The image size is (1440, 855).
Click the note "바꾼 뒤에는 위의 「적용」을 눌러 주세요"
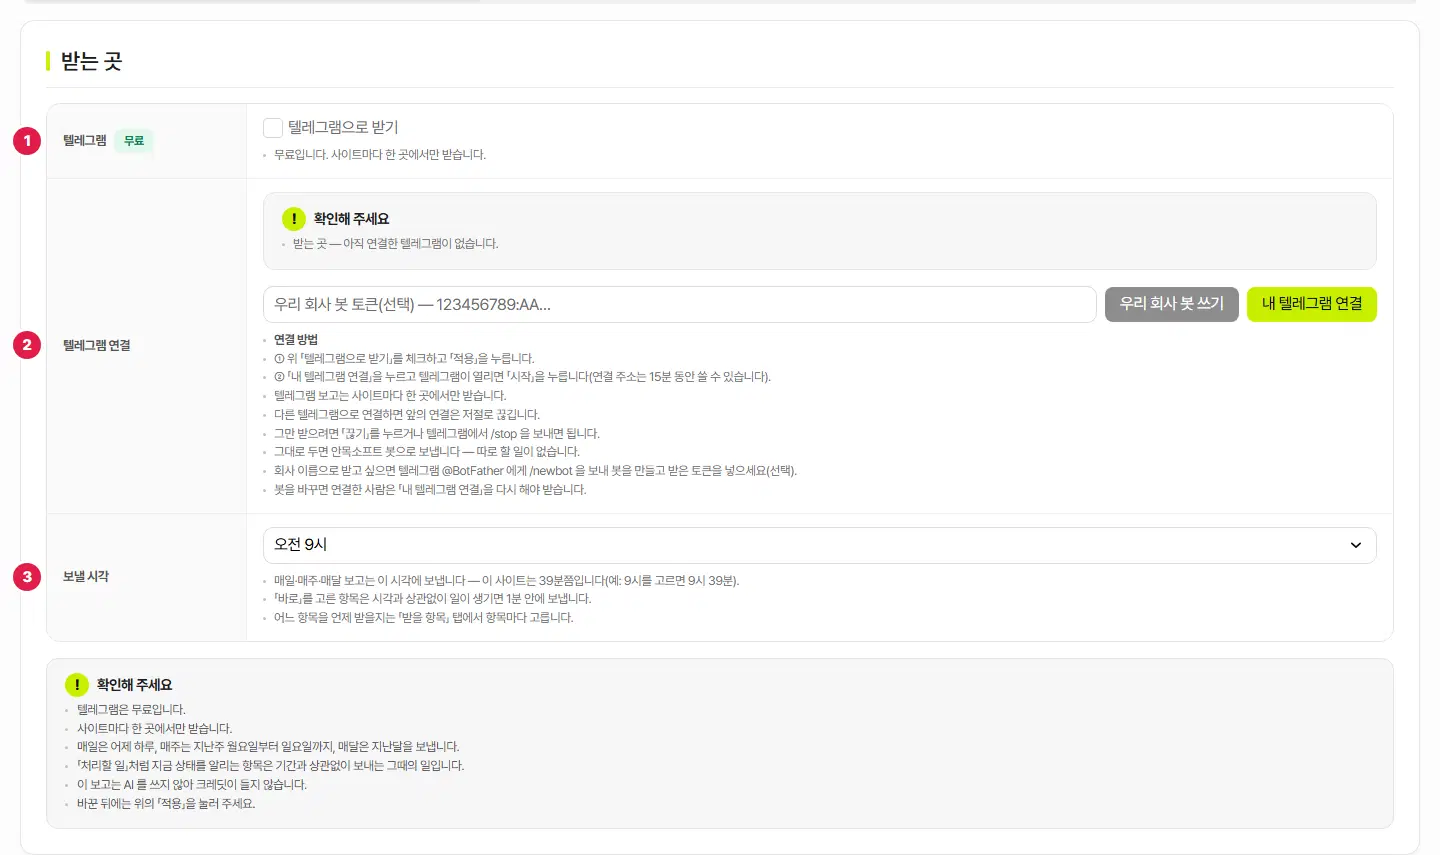(166, 804)
